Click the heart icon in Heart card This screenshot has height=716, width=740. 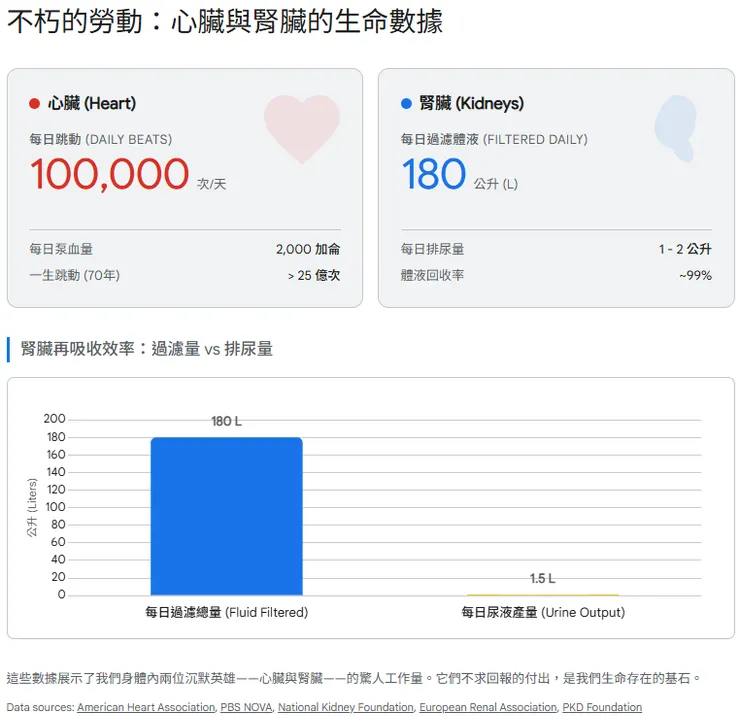pyautogui.click(x=302, y=128)
